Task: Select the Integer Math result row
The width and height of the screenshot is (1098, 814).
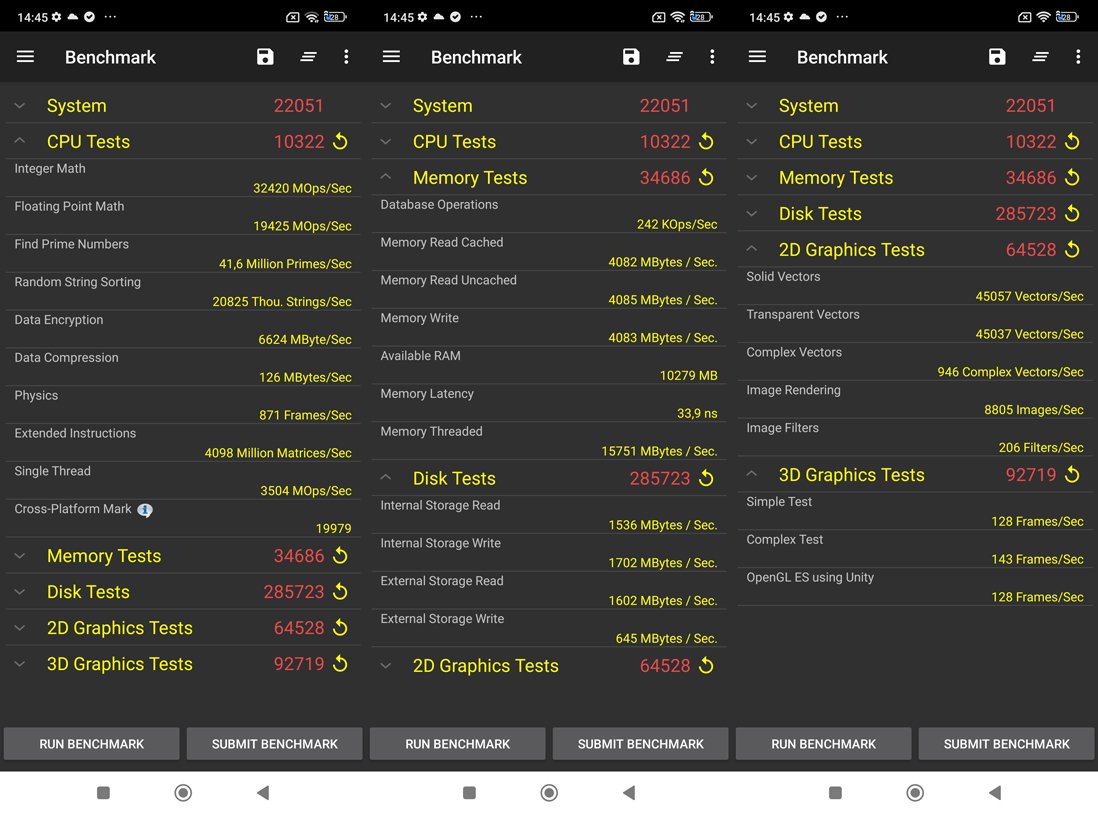Action: (x=183, y=178)
